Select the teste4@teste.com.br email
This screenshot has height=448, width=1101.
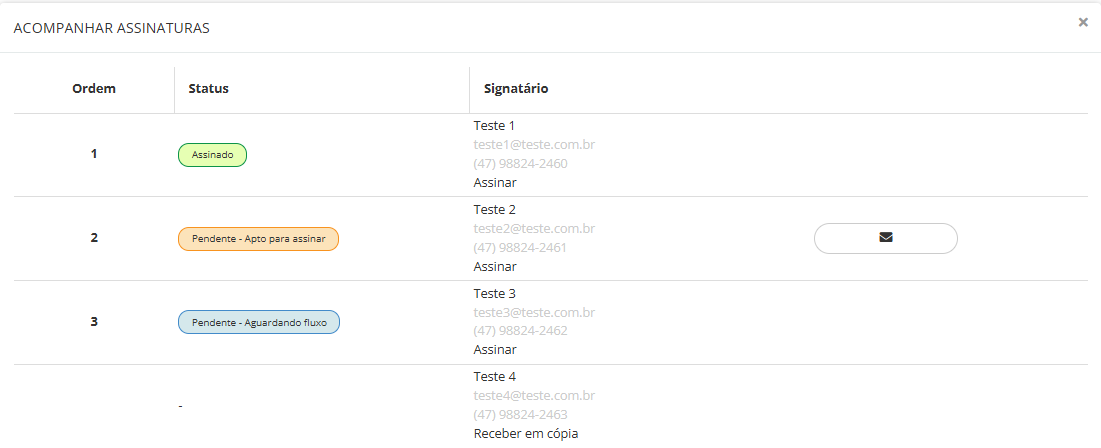pyautogui.click(x=534, y=396)
